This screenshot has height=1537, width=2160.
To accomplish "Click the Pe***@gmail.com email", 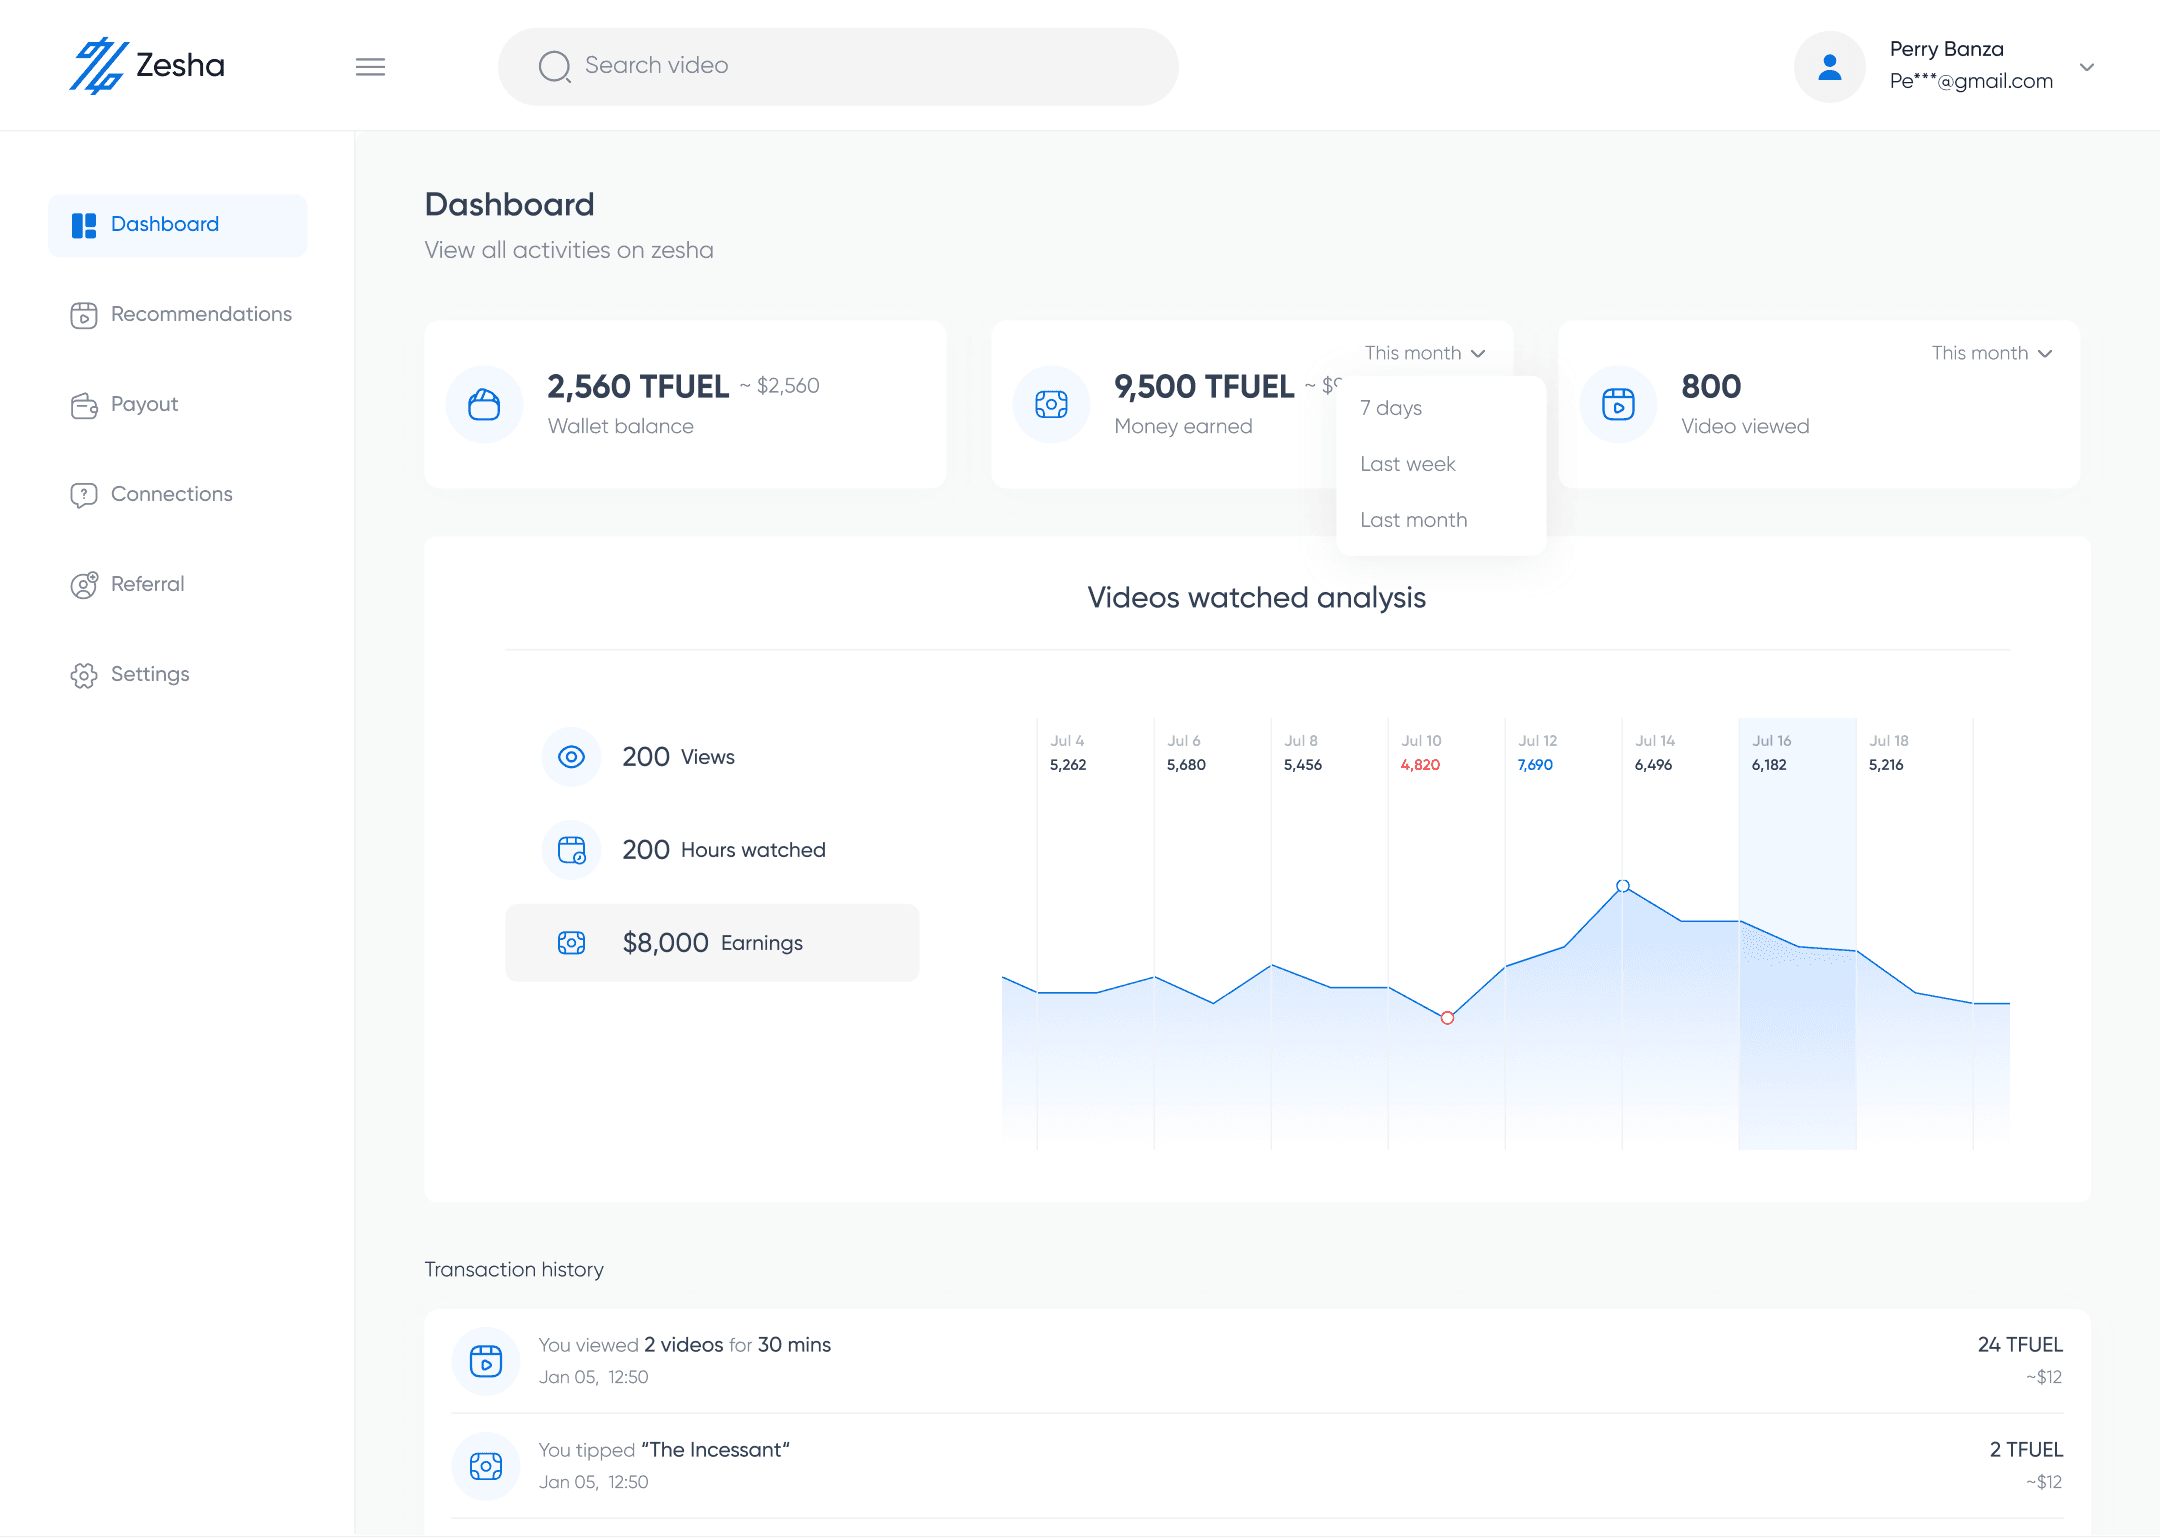I will click(x=1971, y=81).
